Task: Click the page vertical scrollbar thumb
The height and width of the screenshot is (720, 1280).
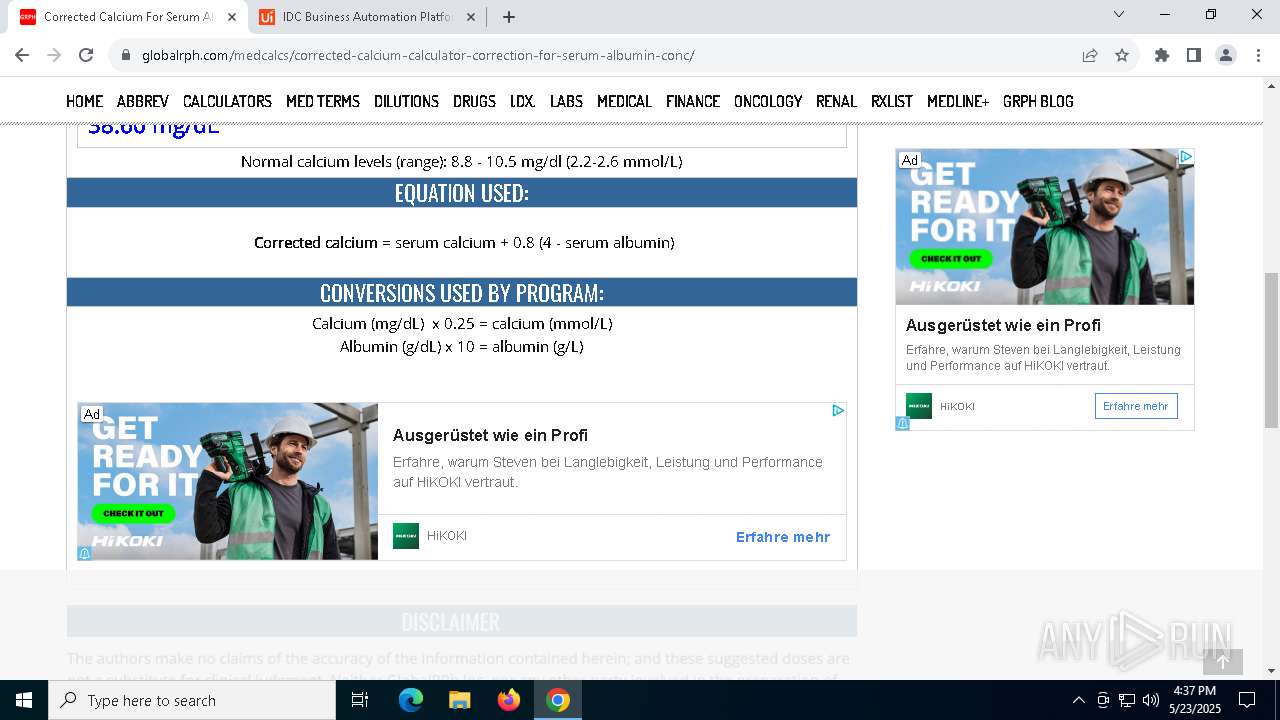Action: click(x=1272, y=350)
